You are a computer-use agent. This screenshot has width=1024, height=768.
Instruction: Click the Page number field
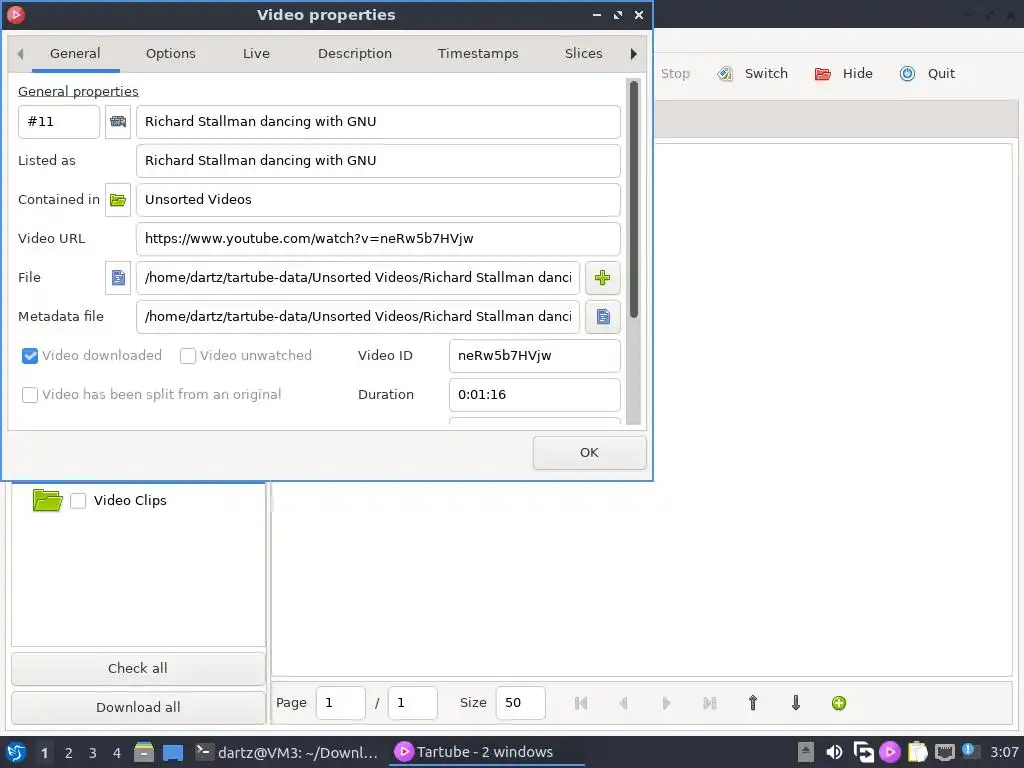click(340, 703)
